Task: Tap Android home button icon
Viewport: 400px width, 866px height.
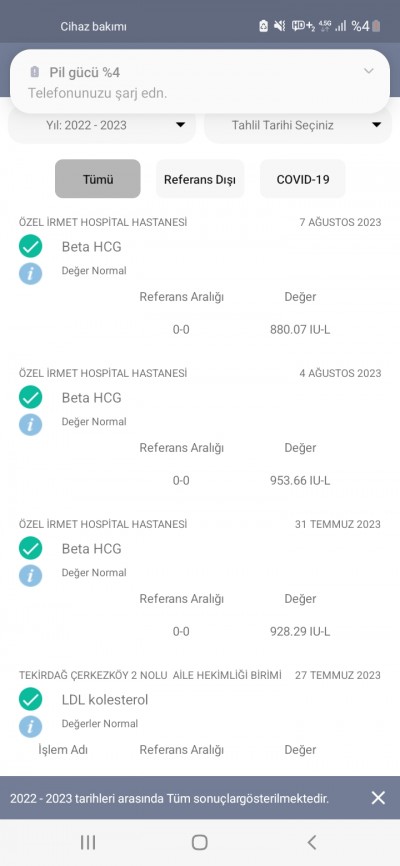Action: (x=199, y=842)
